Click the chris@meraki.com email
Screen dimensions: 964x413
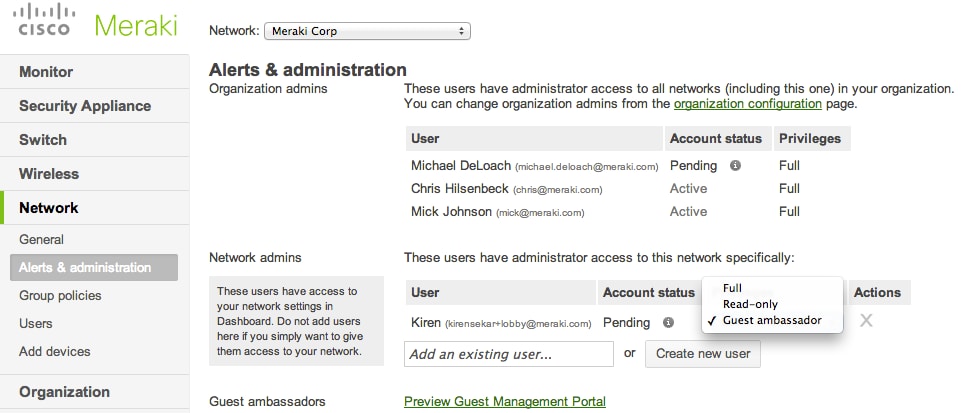(558, 190)
